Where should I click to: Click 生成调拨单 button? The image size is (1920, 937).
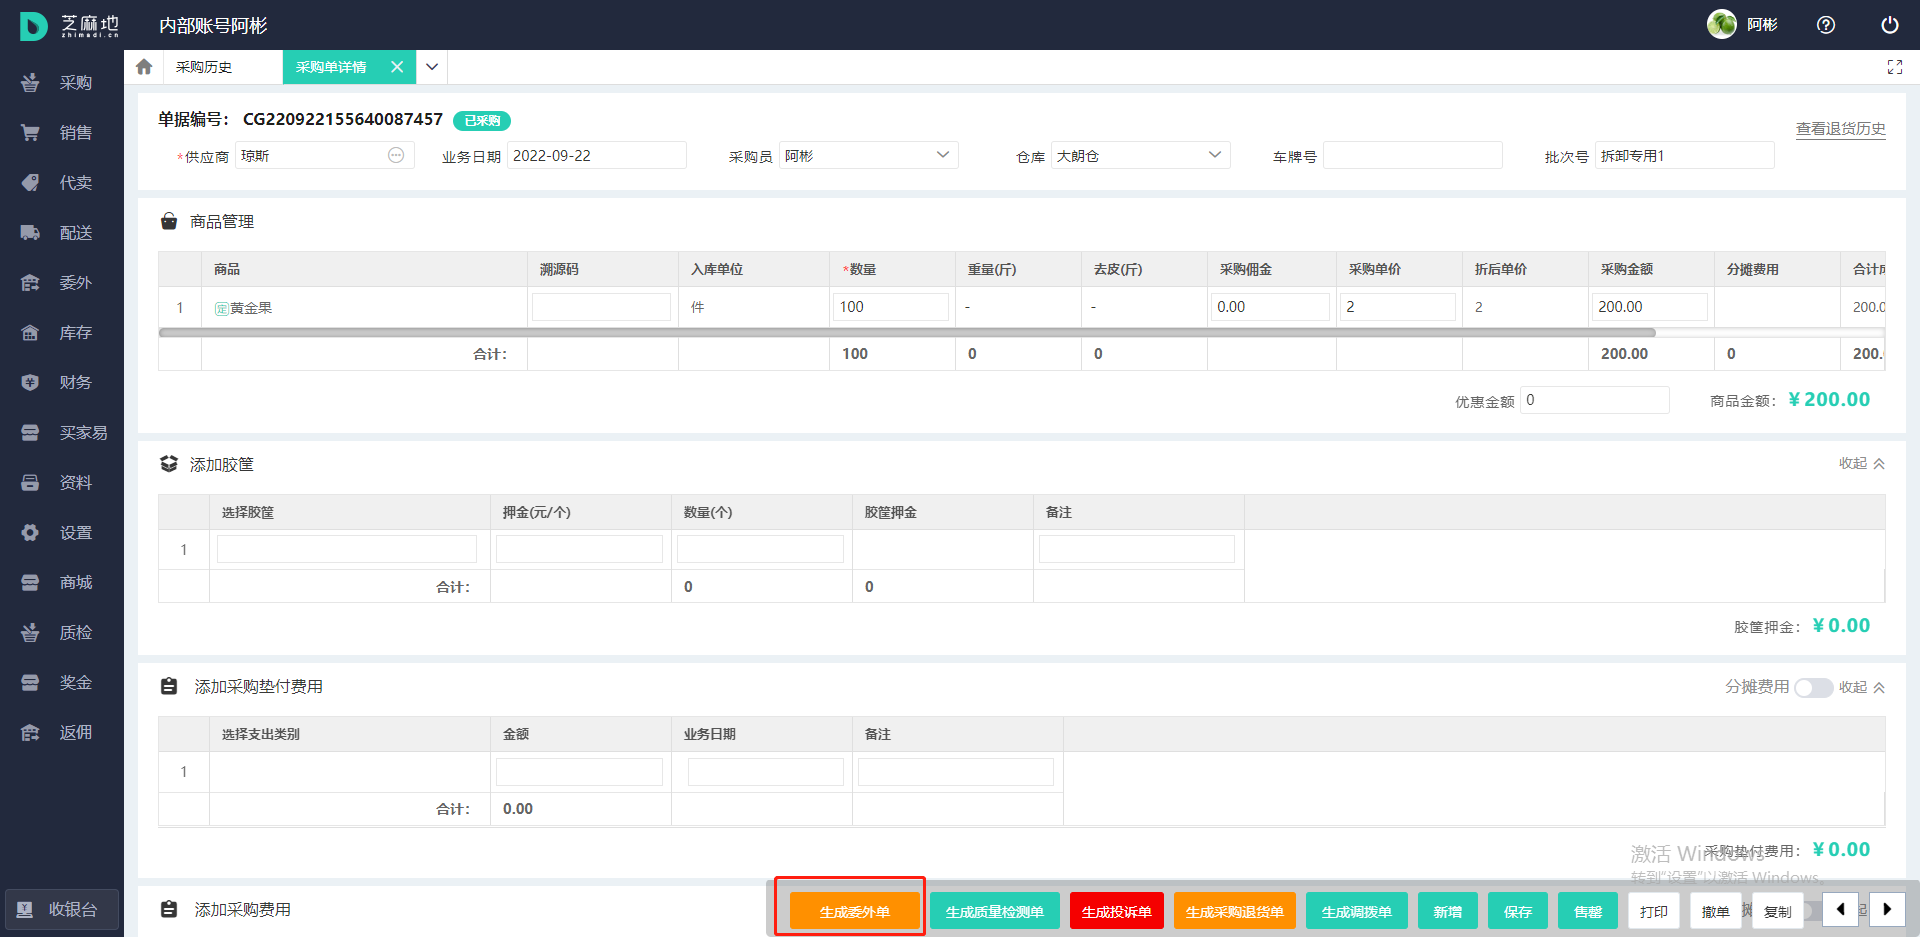[1357, 911]
